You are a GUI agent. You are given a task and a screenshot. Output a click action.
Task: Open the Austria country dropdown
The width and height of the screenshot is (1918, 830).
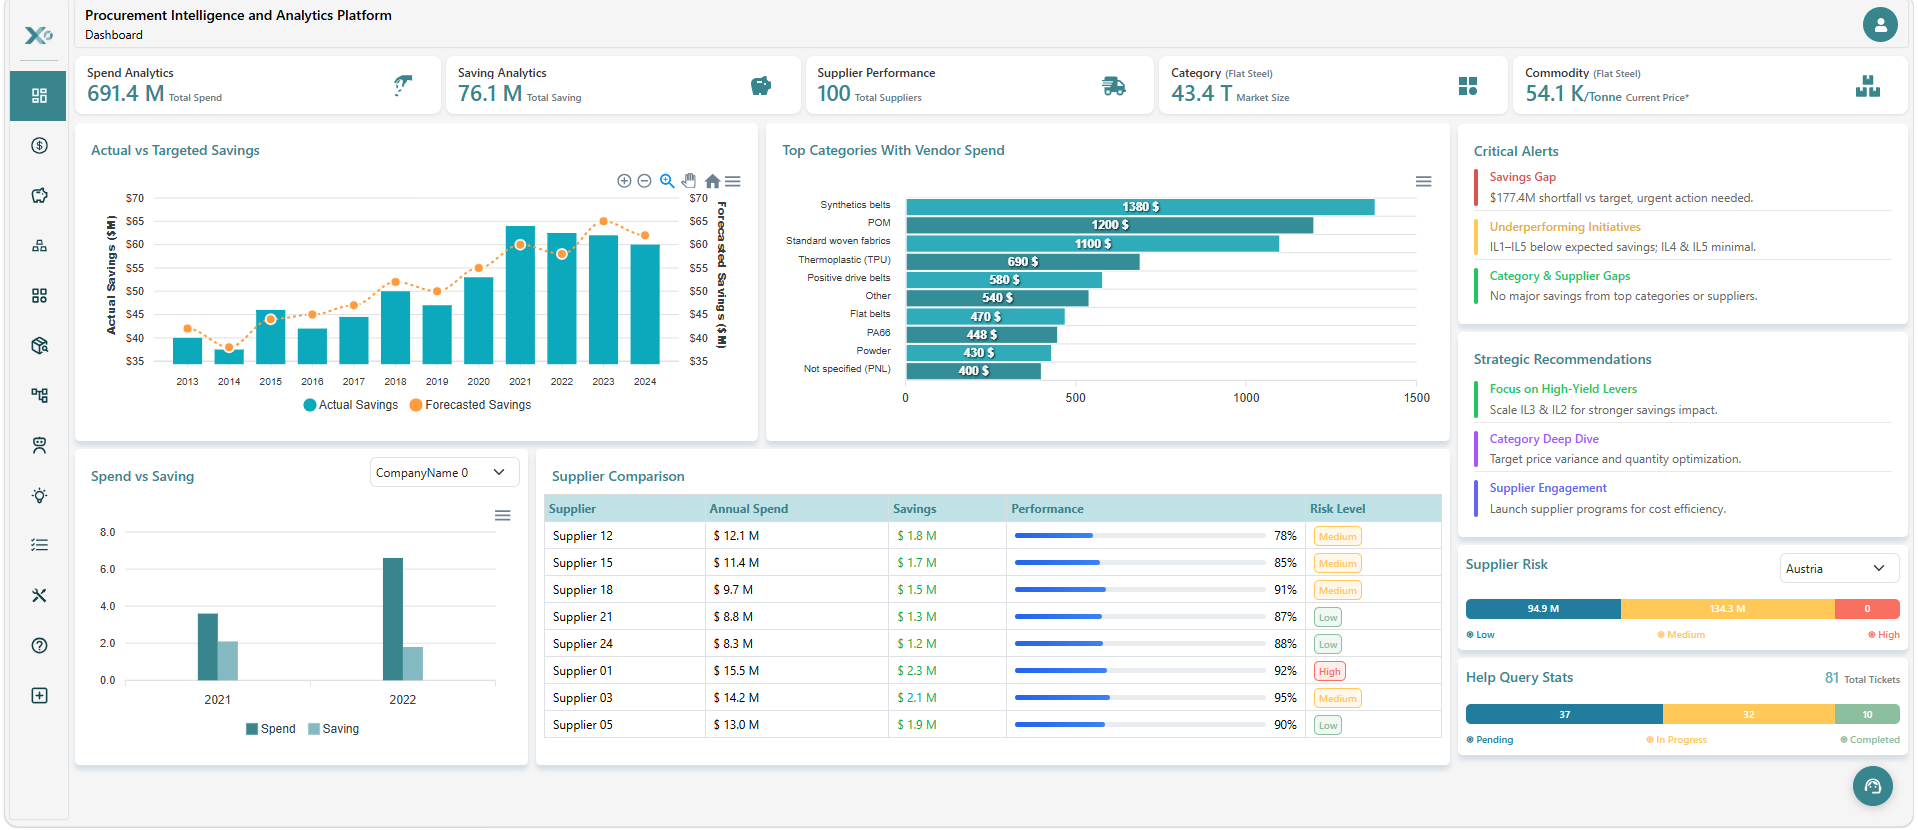(1838, 568)
